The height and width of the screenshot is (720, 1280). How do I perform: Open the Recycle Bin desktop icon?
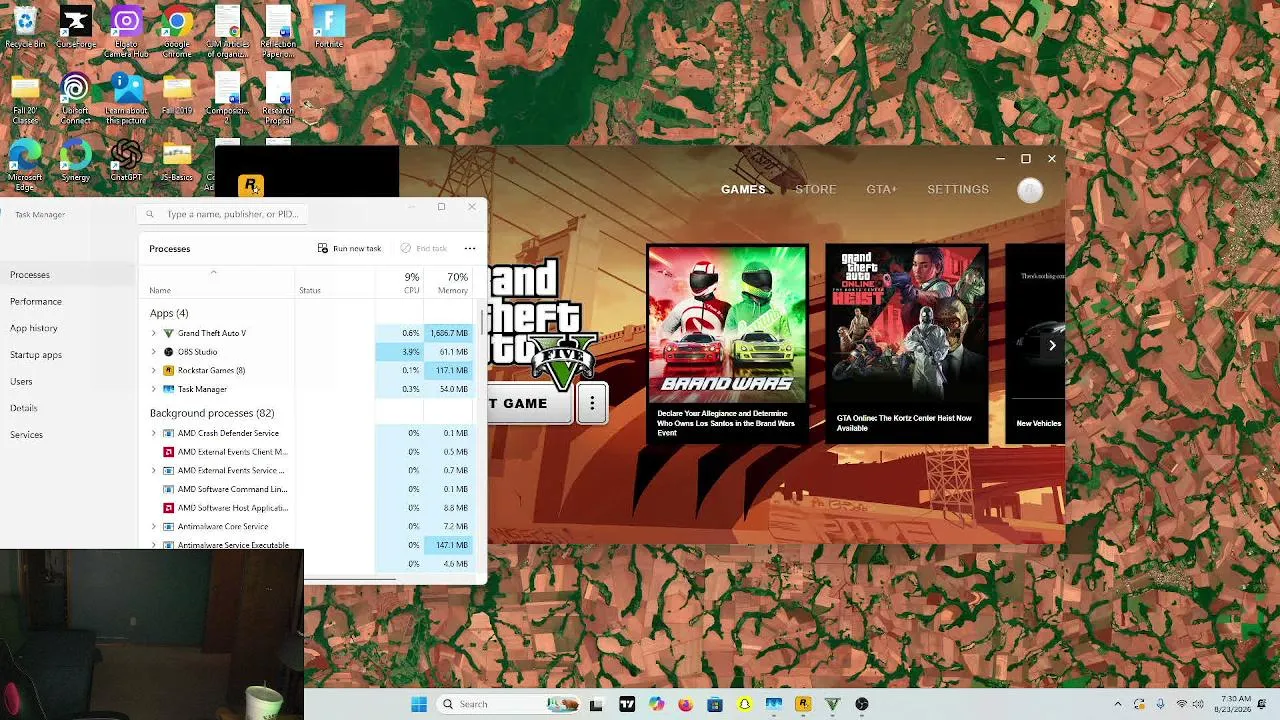tap(25, 27)
